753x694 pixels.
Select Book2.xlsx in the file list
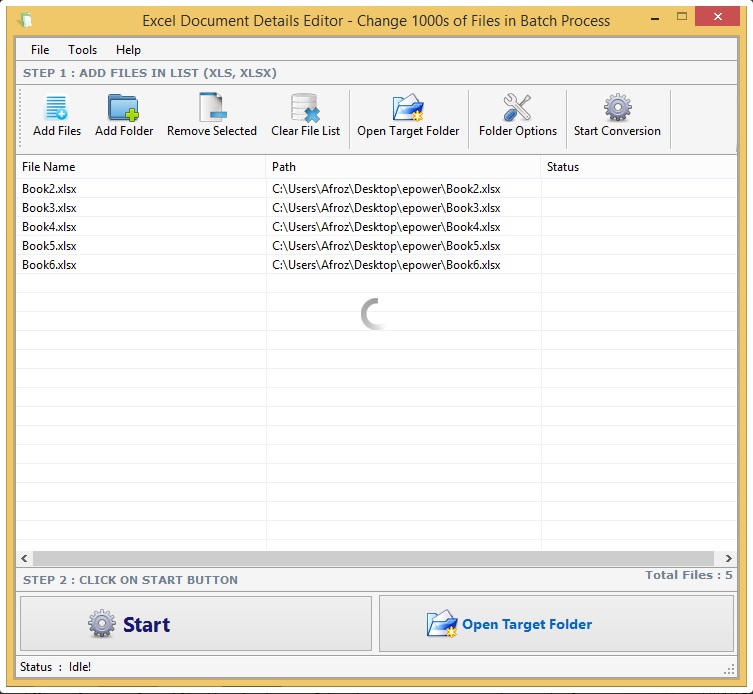(50, 189)
